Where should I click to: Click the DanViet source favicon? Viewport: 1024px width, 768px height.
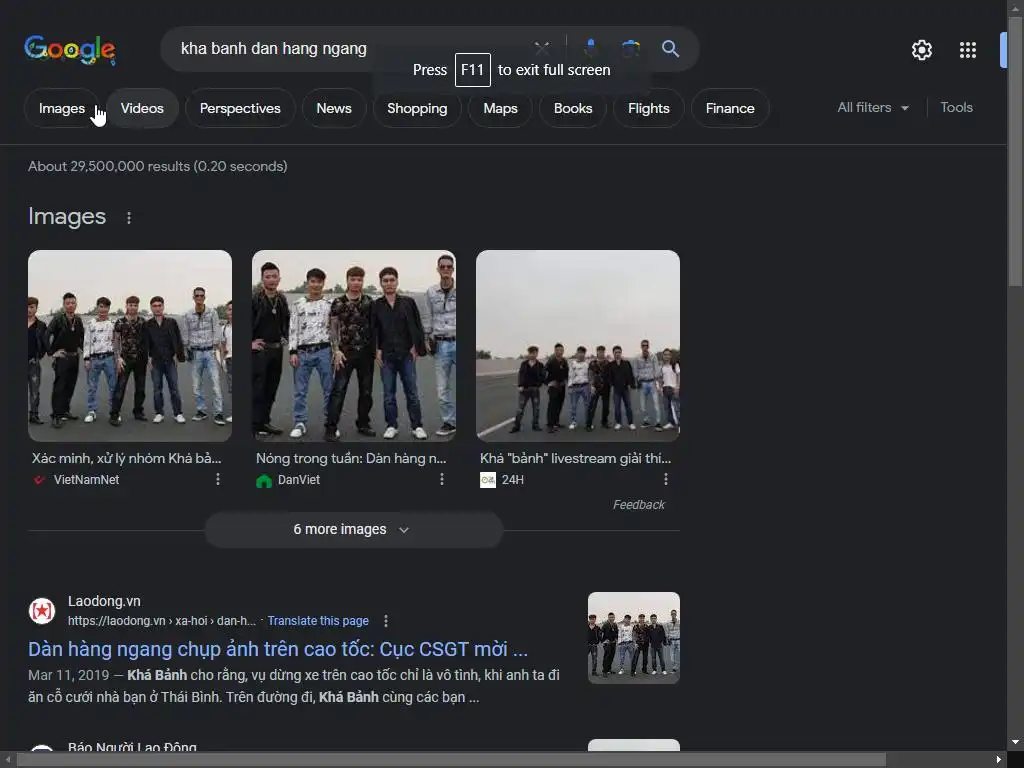click(264, 481)
